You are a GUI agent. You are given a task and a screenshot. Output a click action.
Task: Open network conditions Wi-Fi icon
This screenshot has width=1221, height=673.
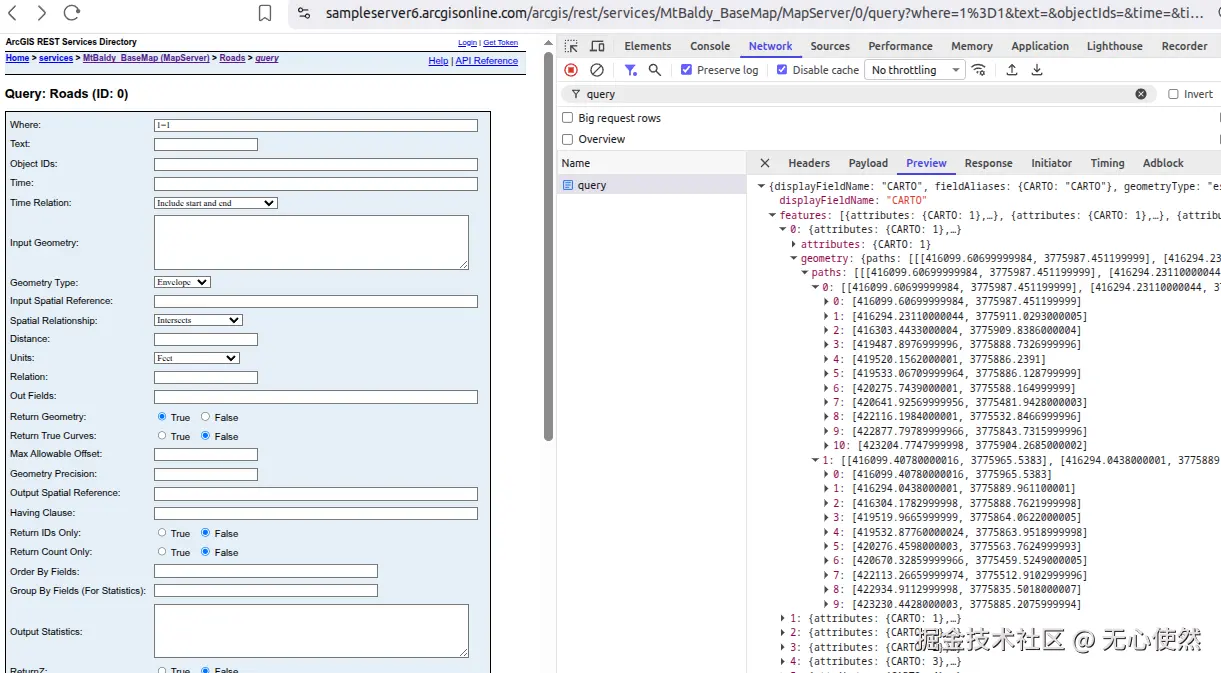pyautogui.click(x=979, y=70)
